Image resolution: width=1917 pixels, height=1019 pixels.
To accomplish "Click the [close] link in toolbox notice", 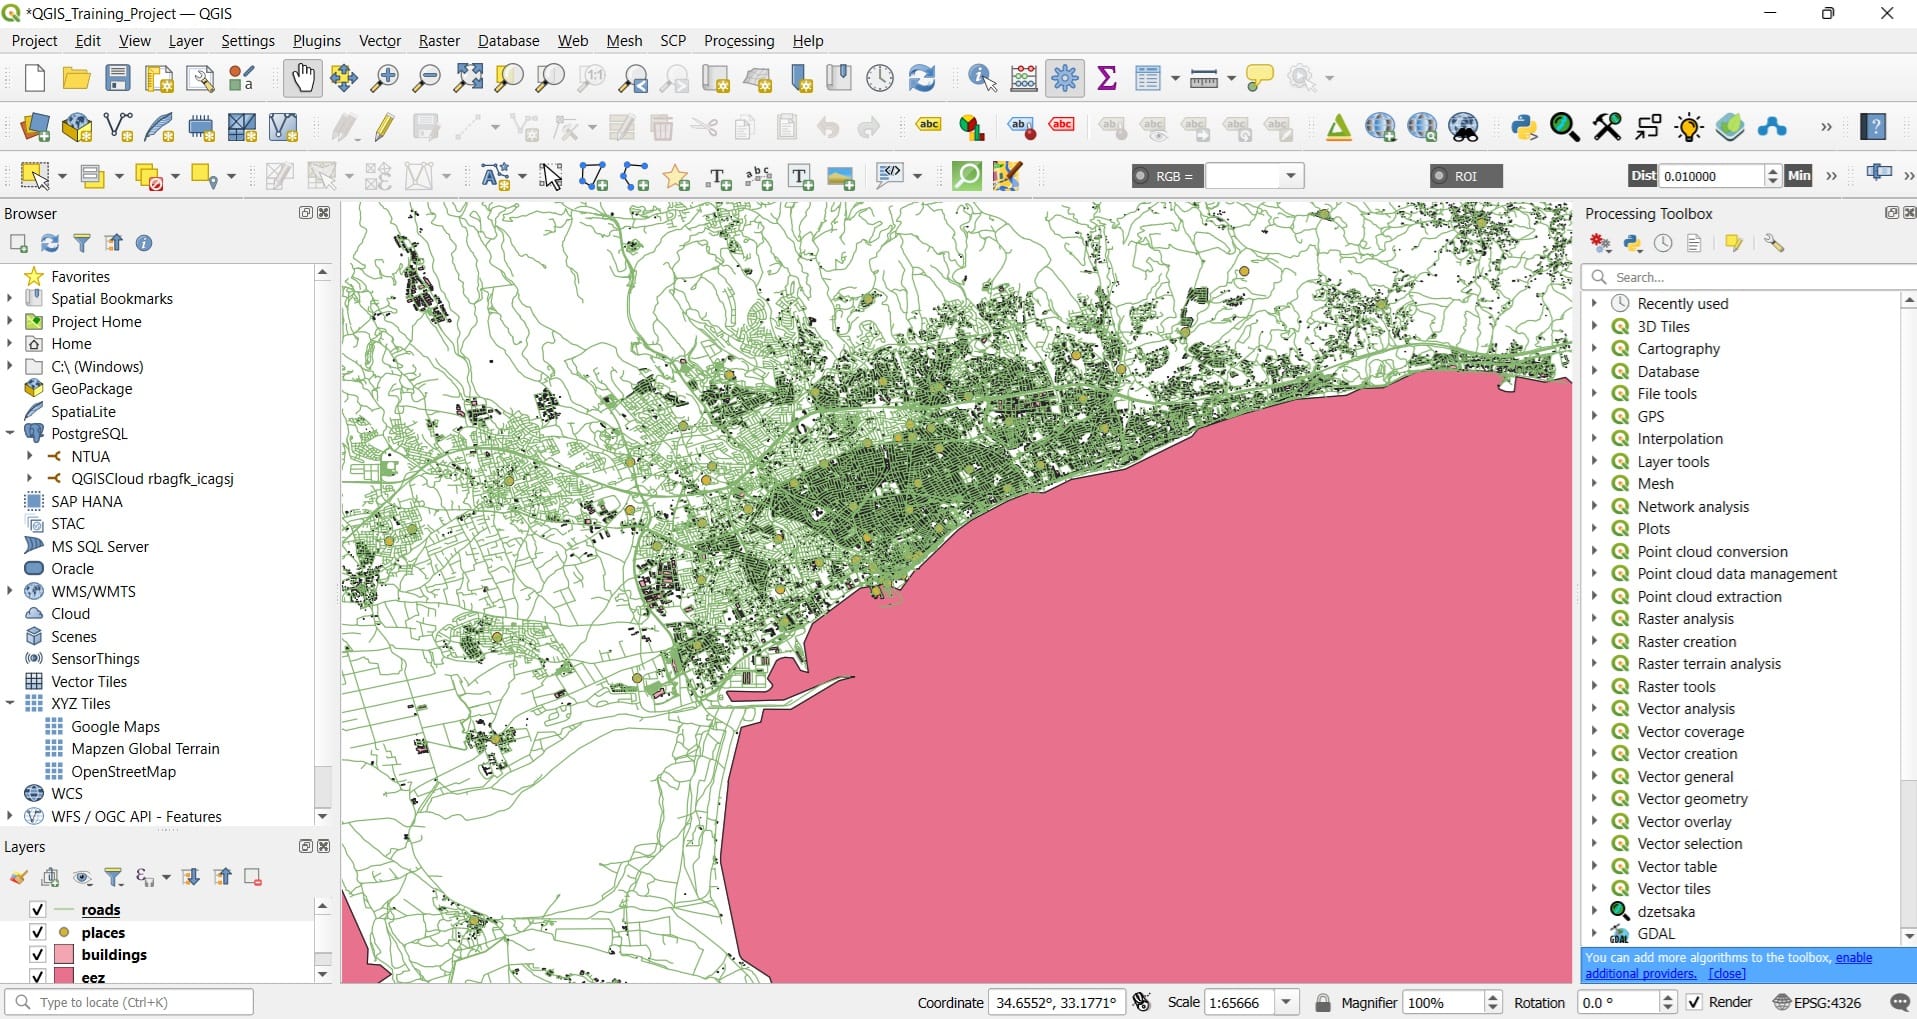I will point(1727,973).
